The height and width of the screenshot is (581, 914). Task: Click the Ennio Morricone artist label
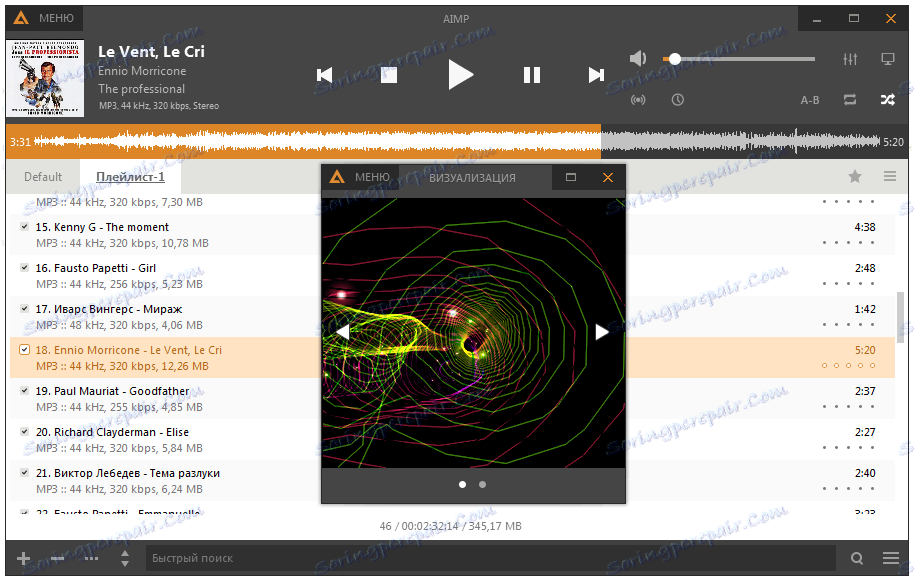click(142, 71)
